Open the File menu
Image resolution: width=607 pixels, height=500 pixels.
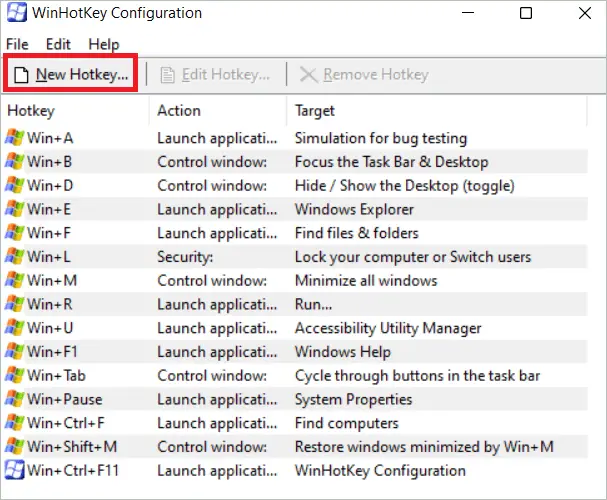point(17,44)
